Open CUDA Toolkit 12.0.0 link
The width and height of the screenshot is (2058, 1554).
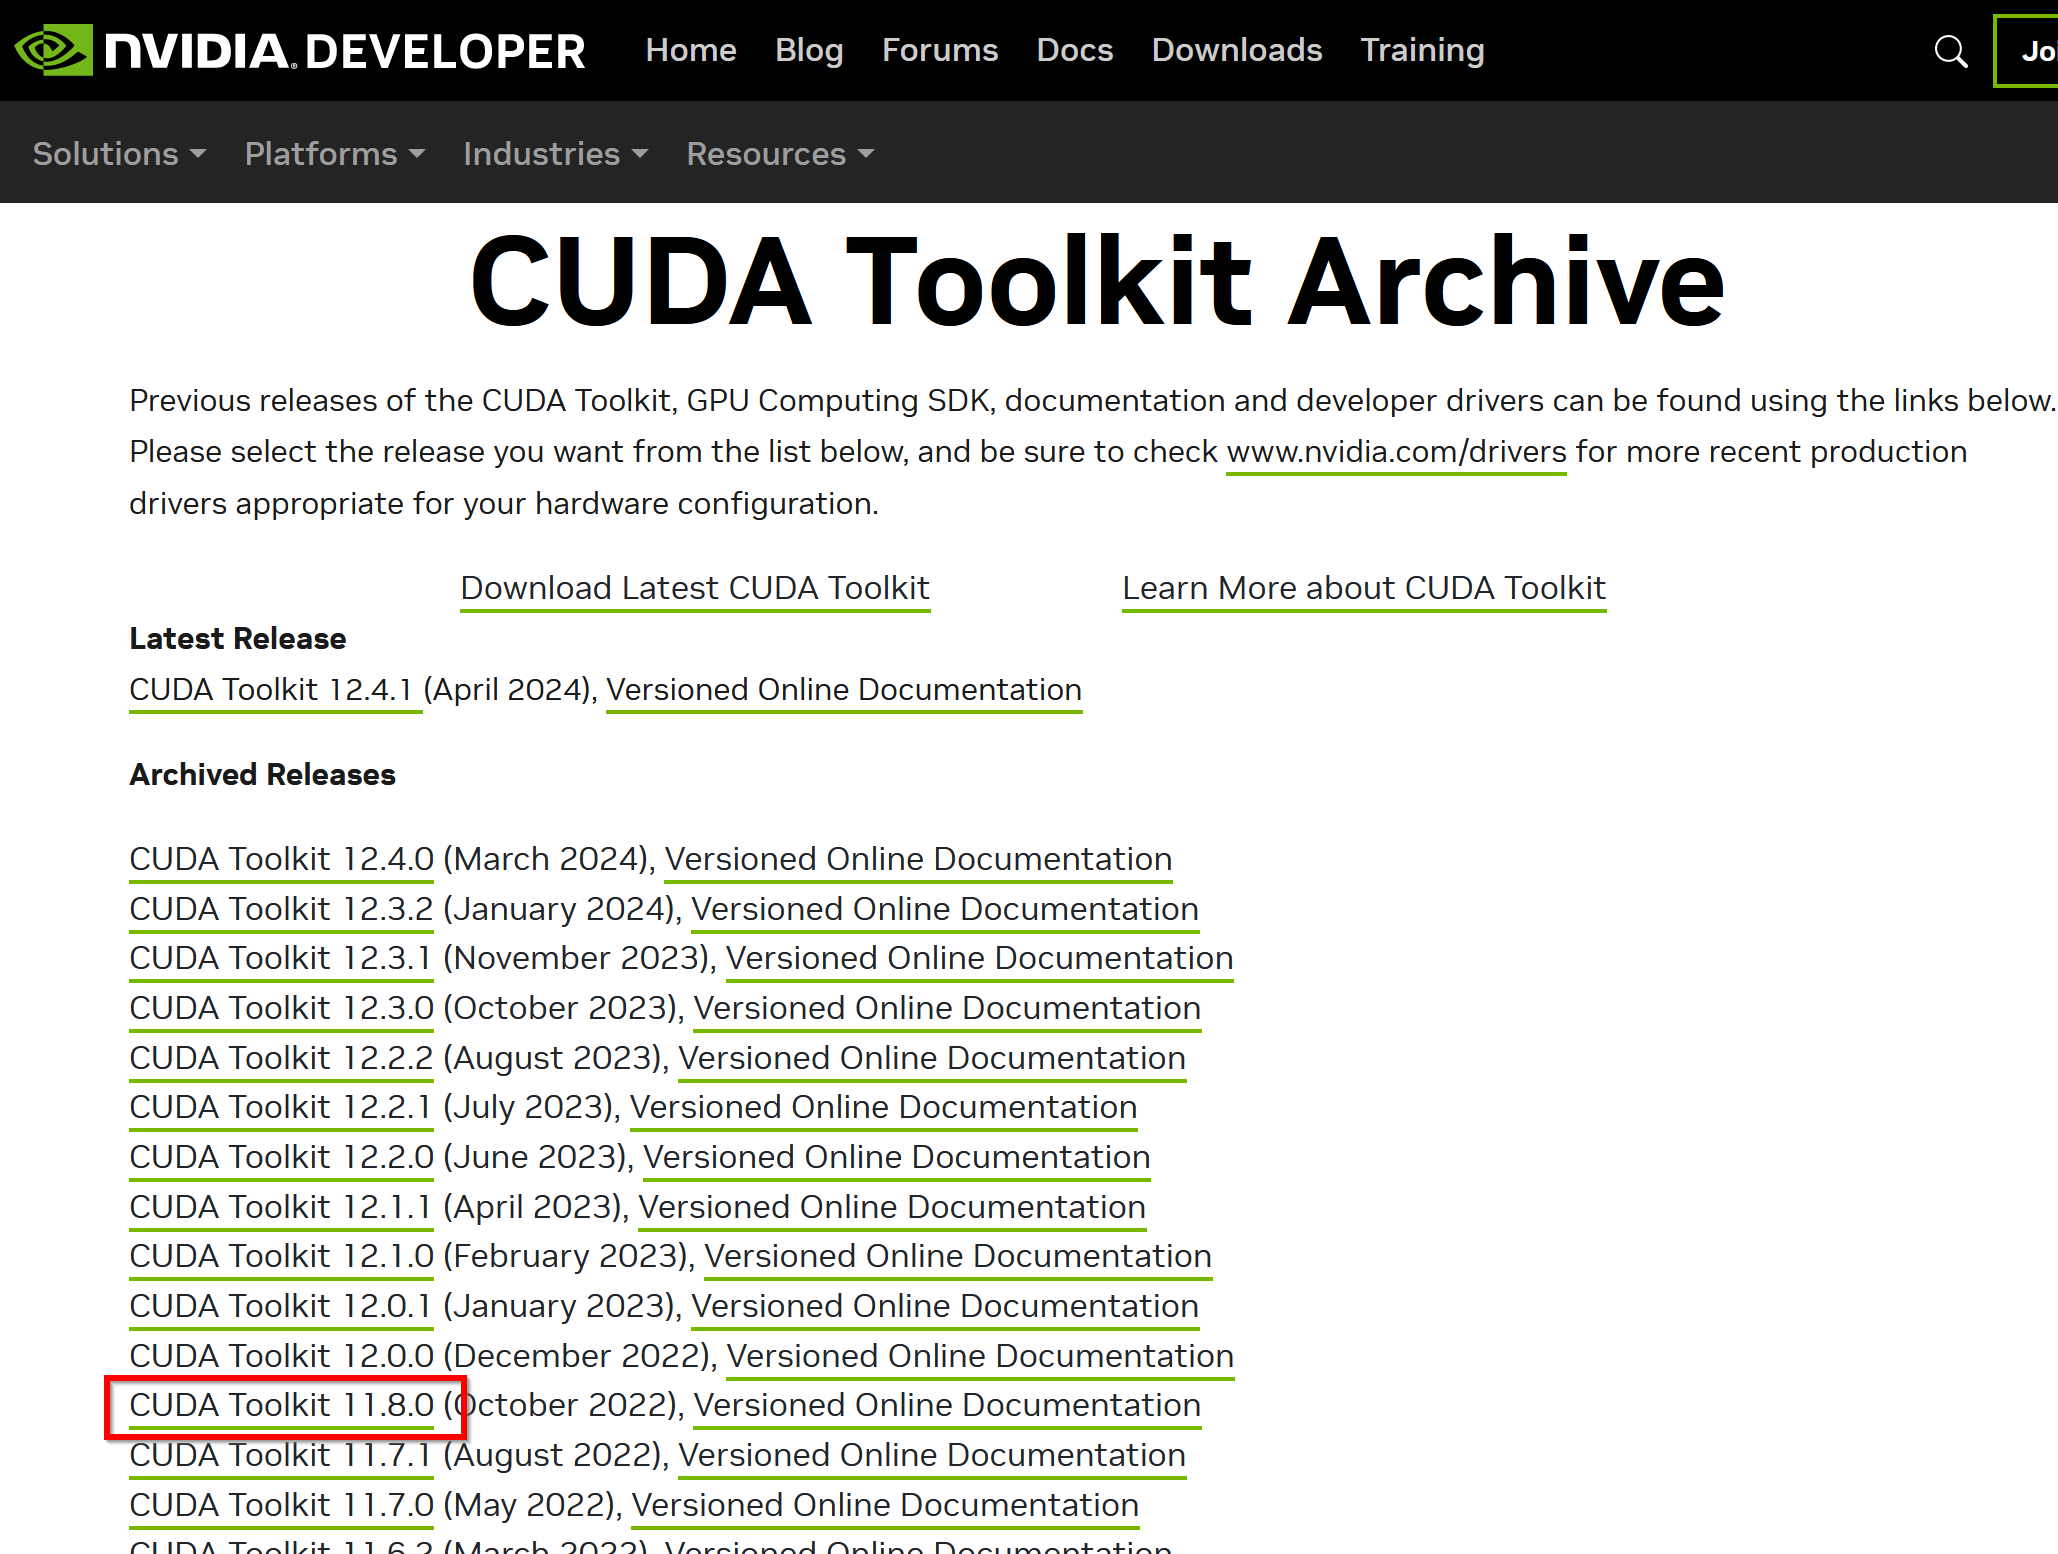pos(281,1356)
